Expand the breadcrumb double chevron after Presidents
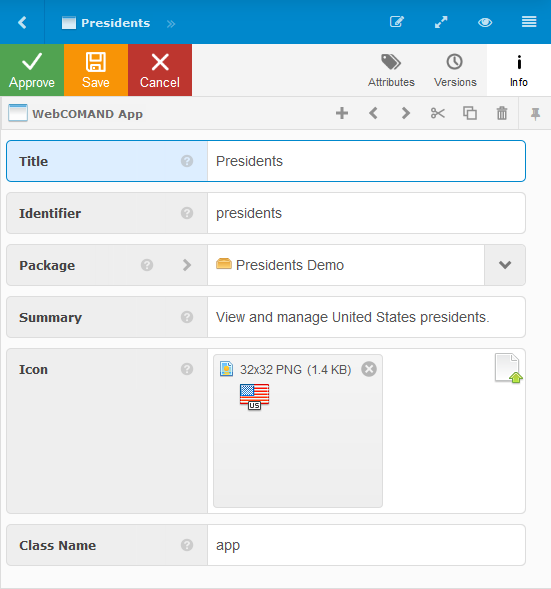The image size is (551, 589). (171, 24)
